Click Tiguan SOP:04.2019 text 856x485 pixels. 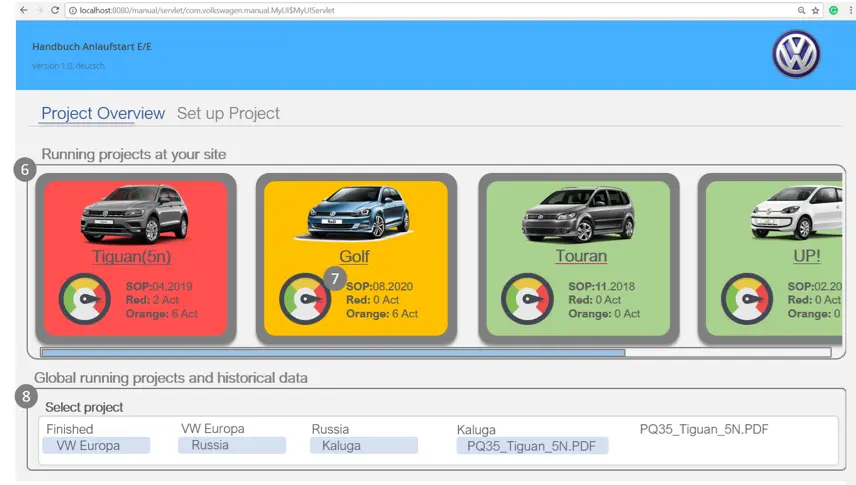click(159, 286)
